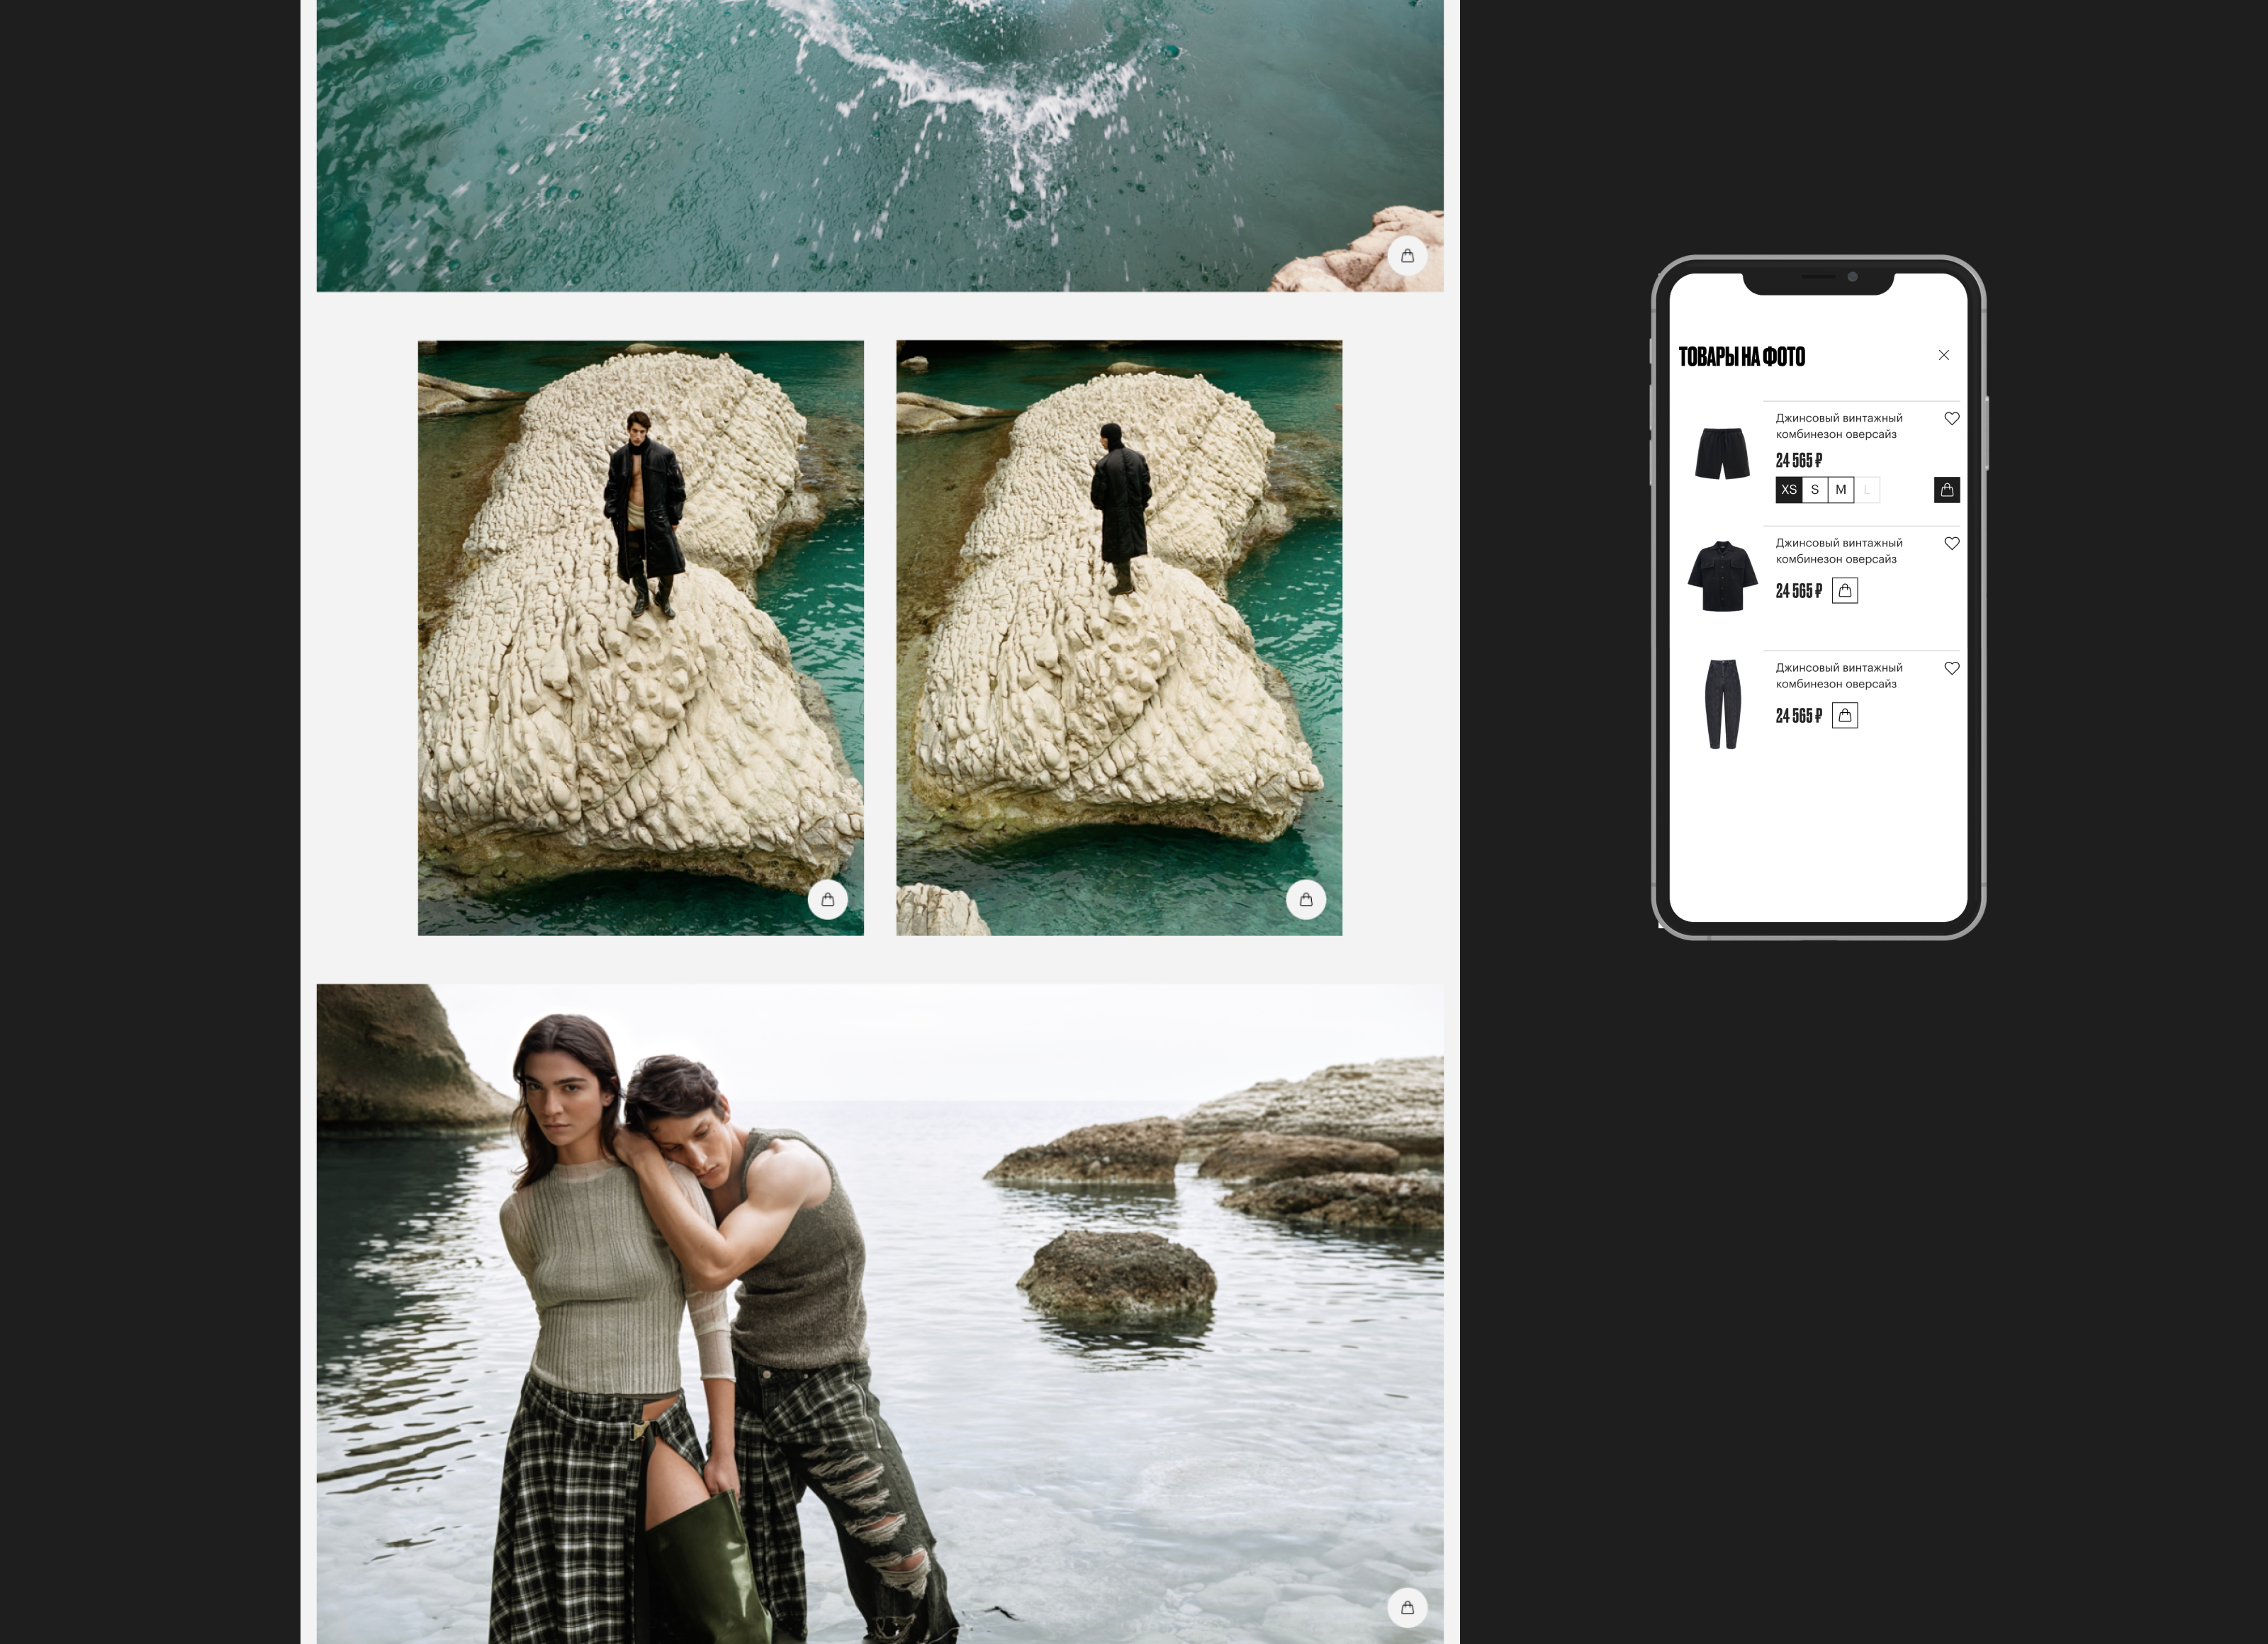Viewport: 2268px width, 1644px height.
Task: Add black shorts to cart using the dark bag button
Action: pos(1946,490)
